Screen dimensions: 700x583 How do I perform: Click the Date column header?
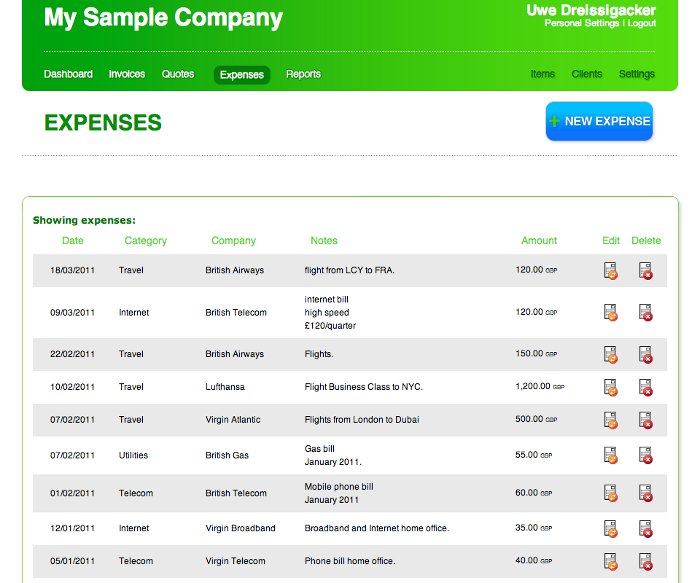coord(73,241)
